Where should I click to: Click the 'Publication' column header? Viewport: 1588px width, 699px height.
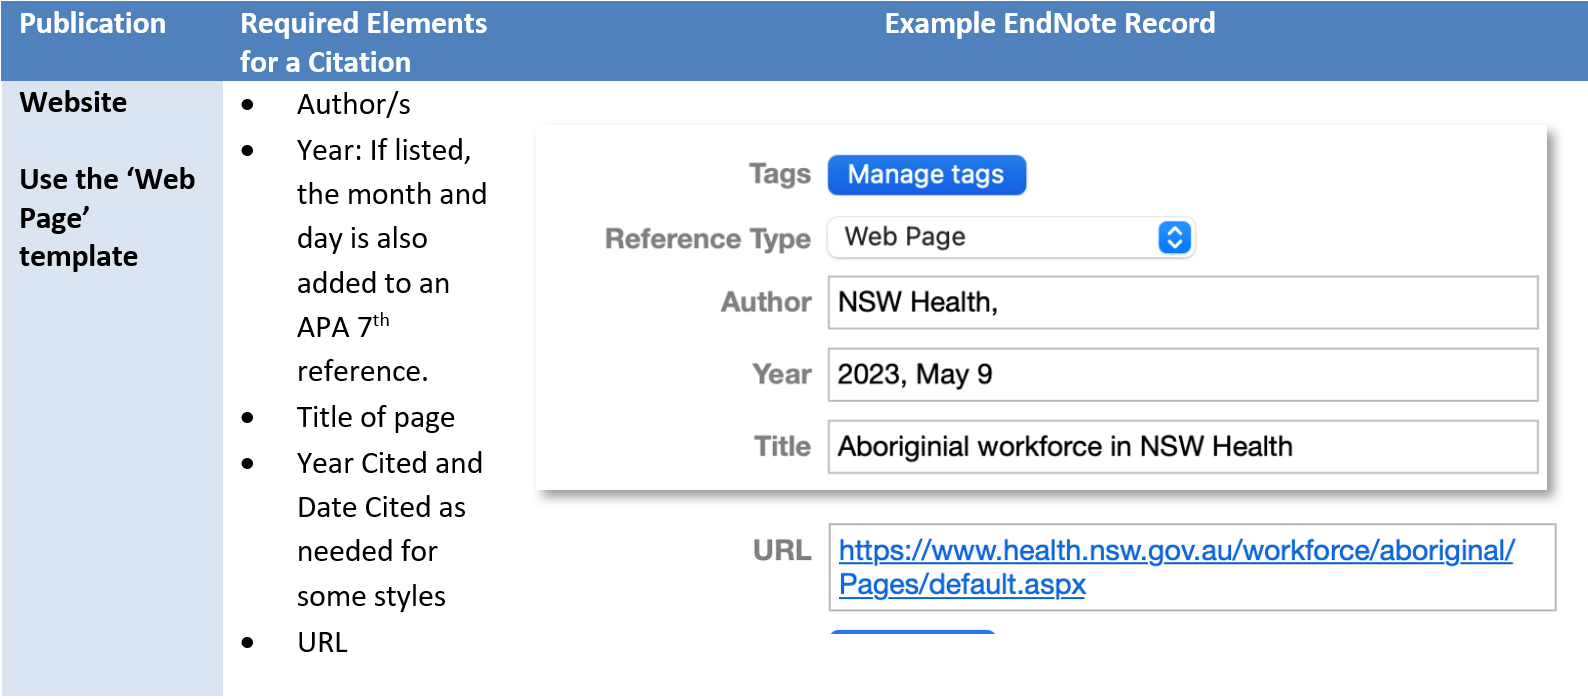pos(93,23)
